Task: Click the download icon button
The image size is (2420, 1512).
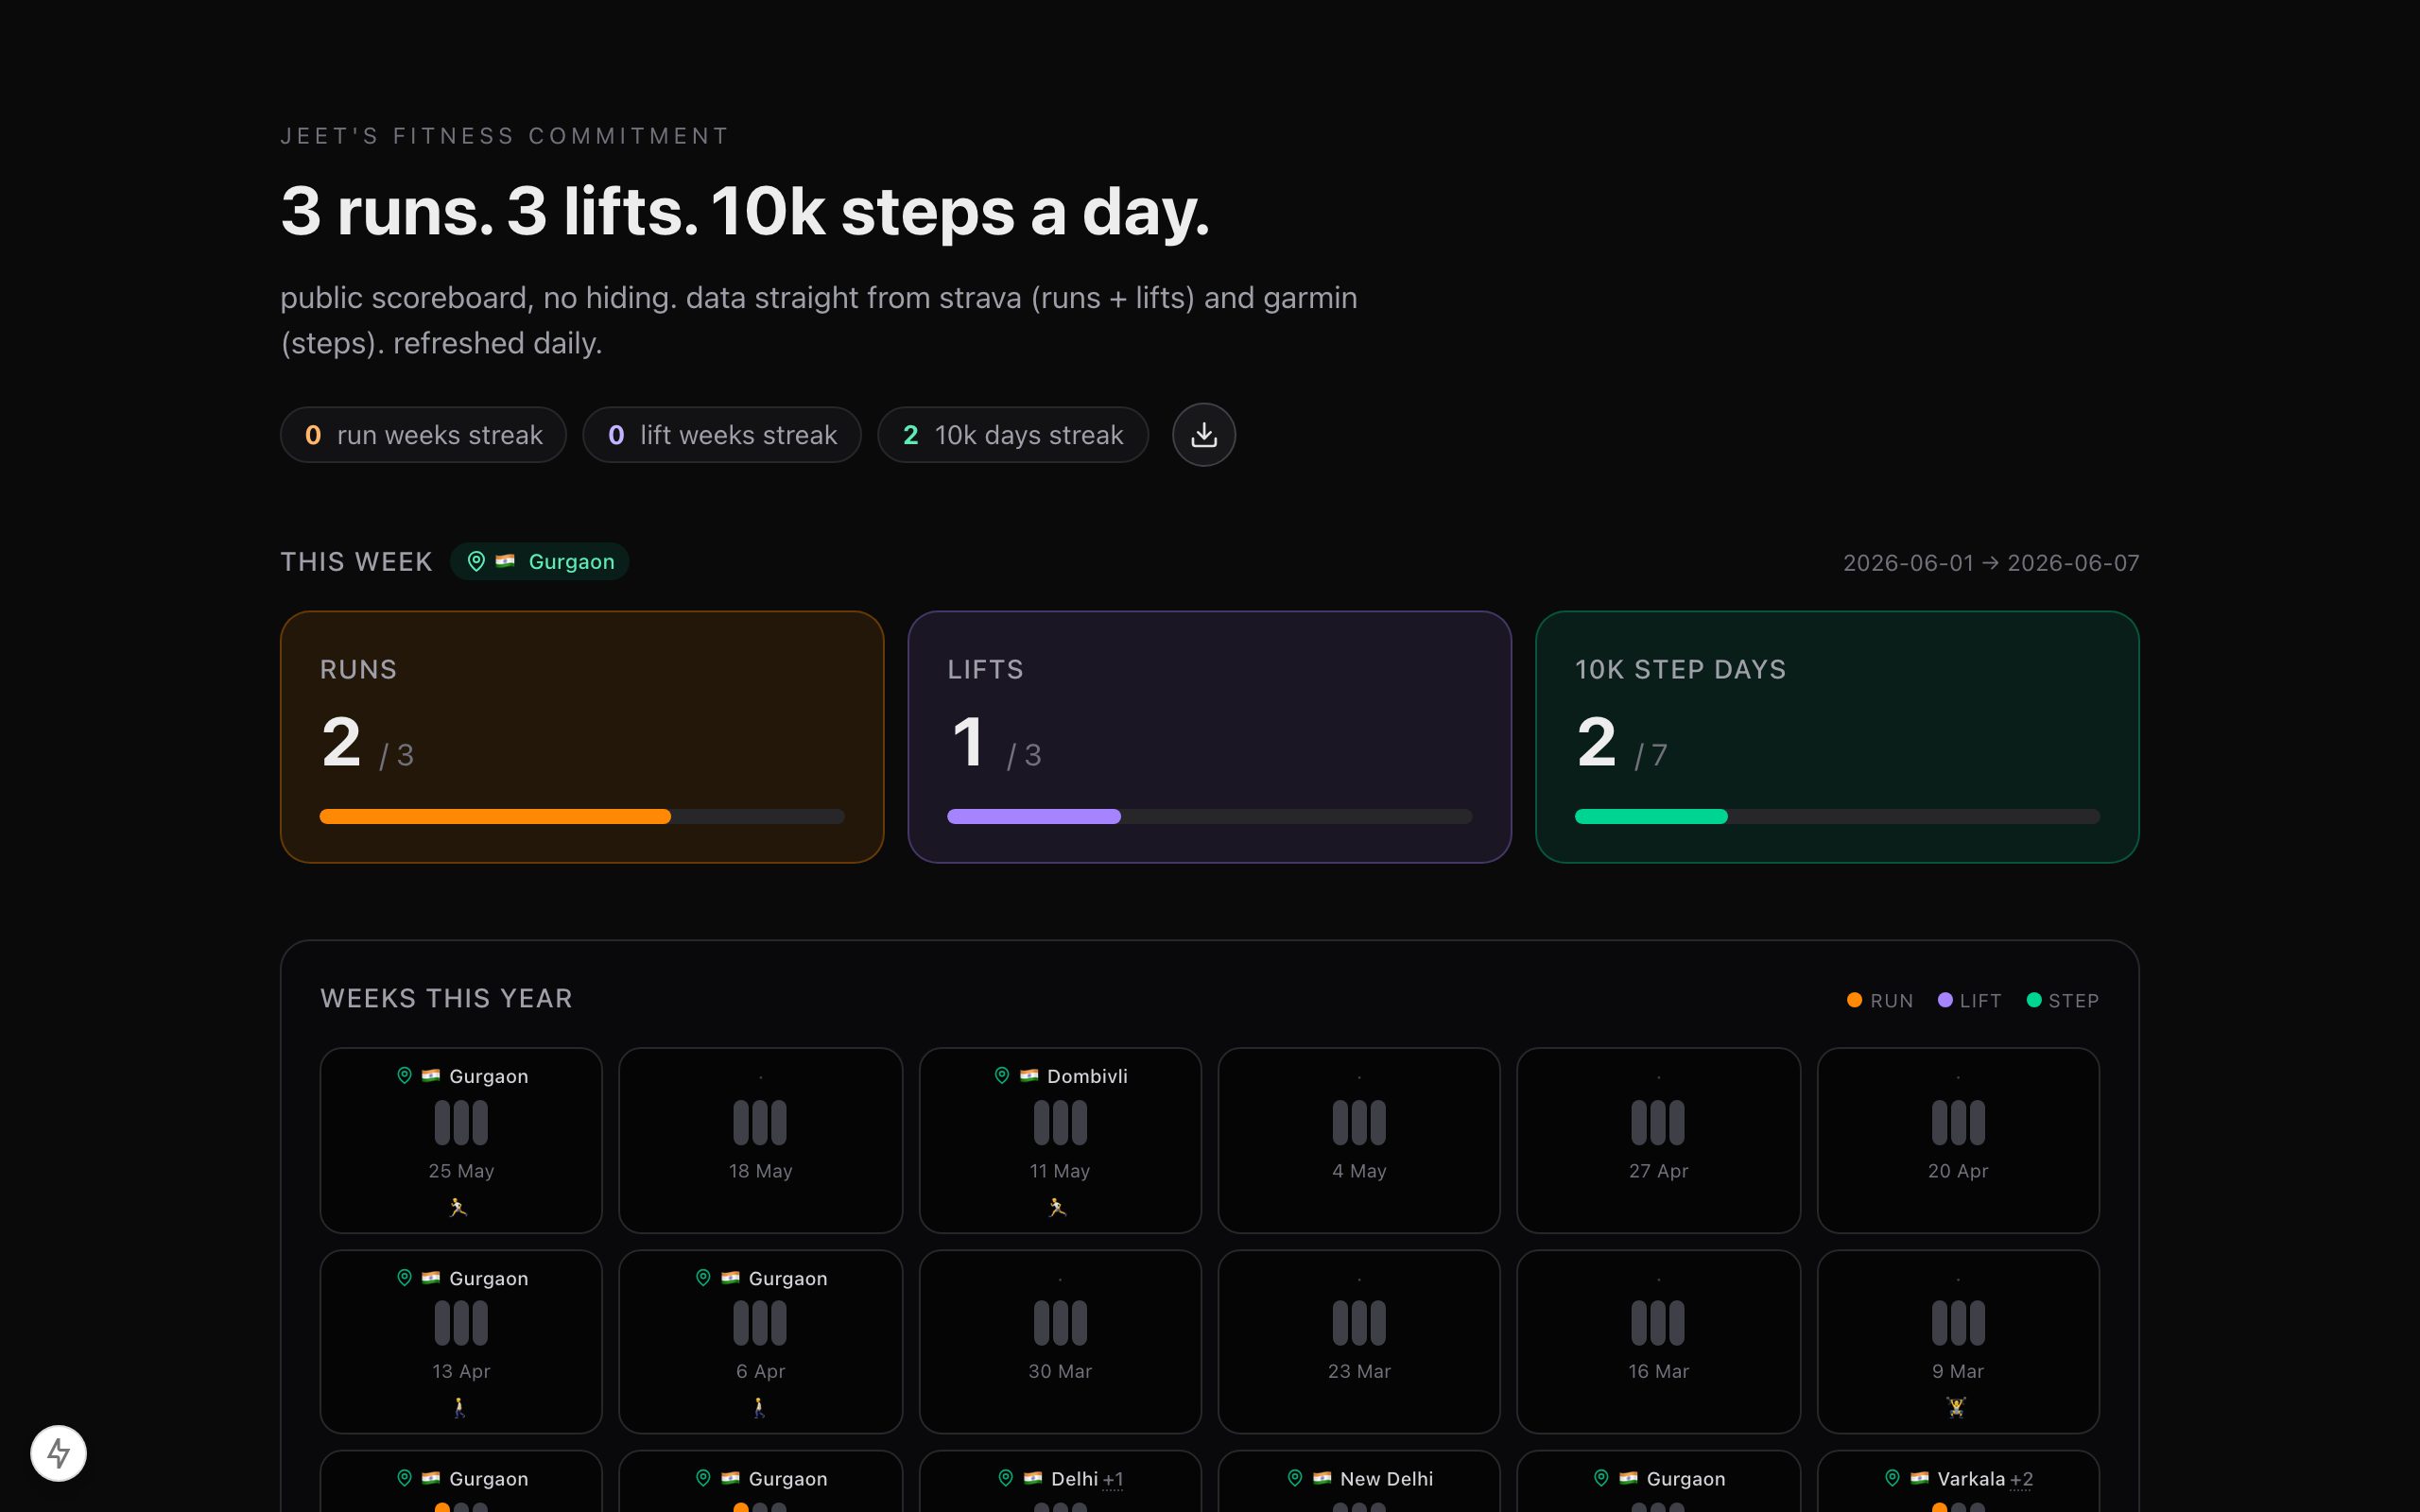Action: point(1204,435)
